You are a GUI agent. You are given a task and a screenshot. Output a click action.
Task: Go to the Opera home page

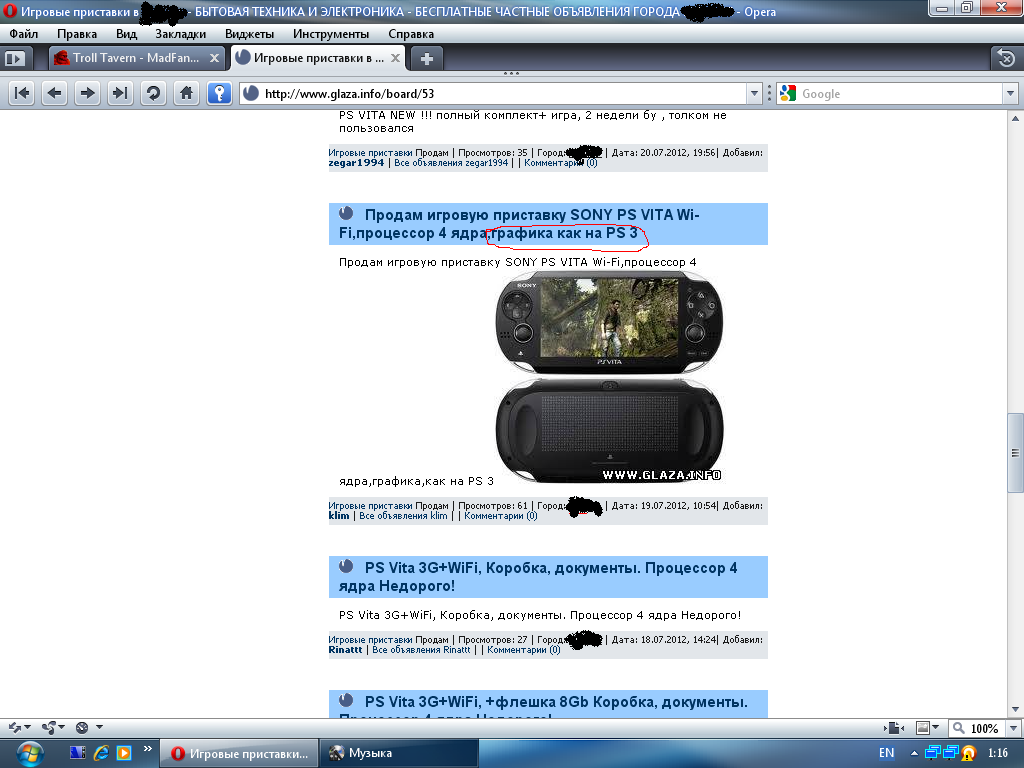click(185, 93)
